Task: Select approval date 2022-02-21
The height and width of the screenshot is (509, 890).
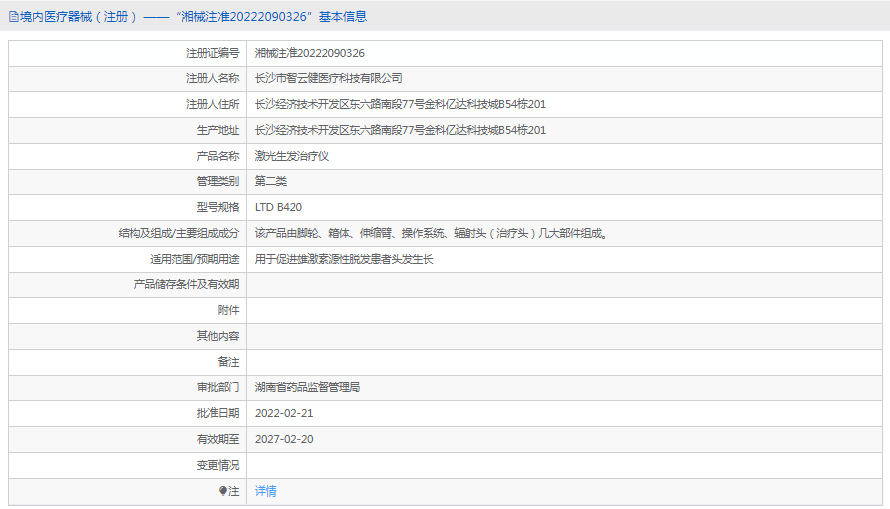Action: click(284, 413)
